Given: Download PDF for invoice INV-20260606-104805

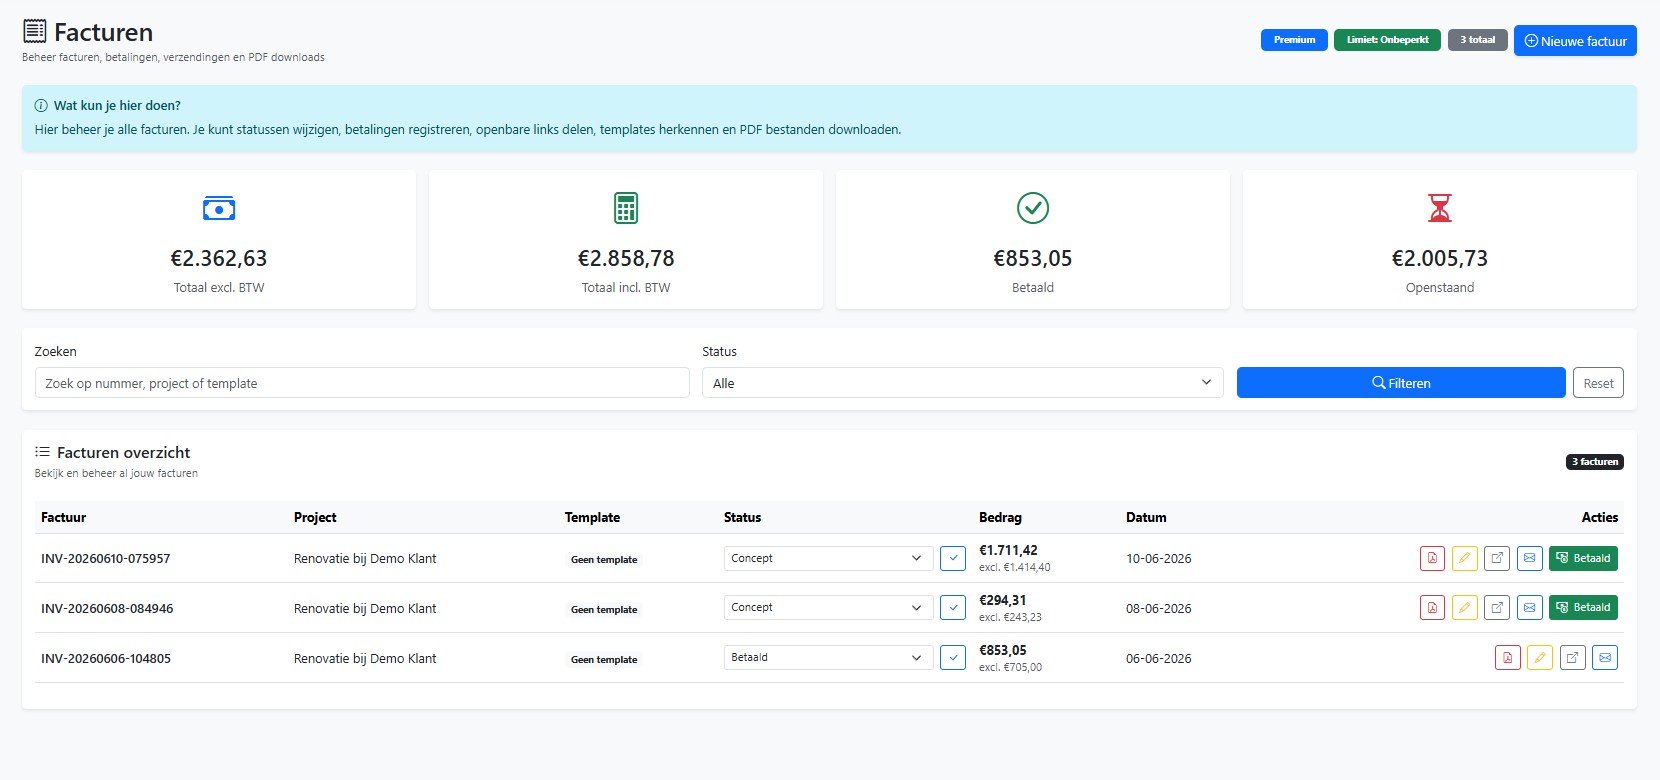Looking at the screenshot, I should coord(1508,657).
